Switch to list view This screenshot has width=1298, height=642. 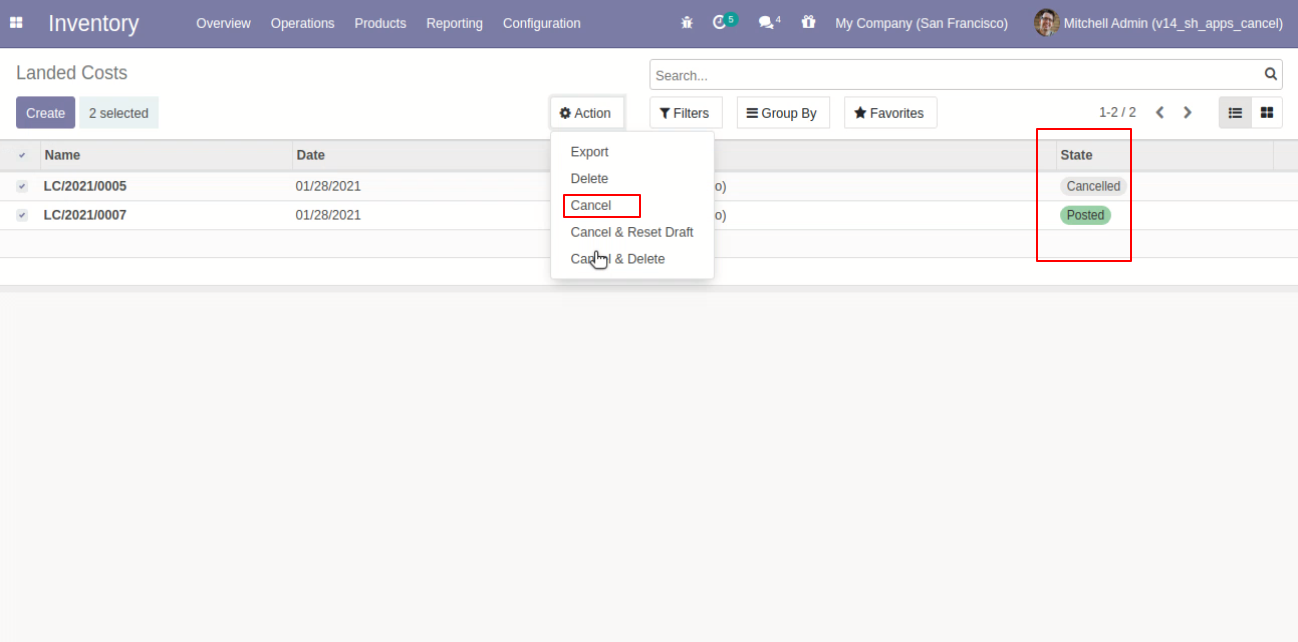pyautogui.click(x=1235, y=113)
